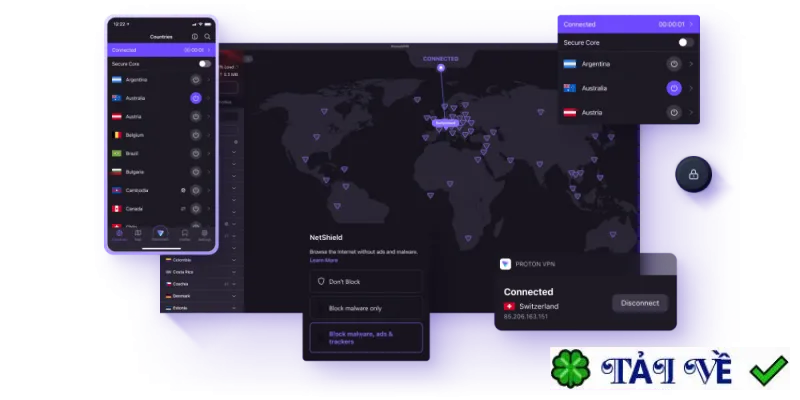This screenshot has width=800, height=400.
Task: Click Argentina's power icon in top-right panel
Action: pos(674,64)
